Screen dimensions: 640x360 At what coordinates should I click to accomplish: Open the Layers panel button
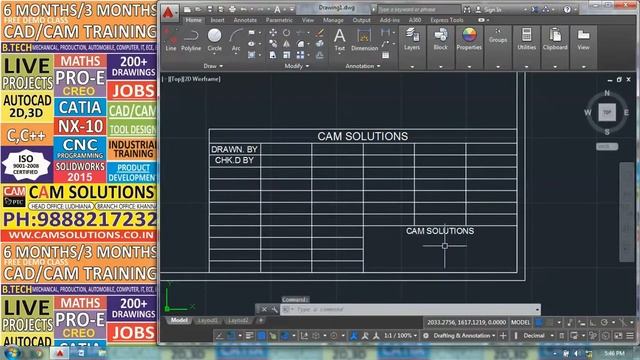[412, 40]
